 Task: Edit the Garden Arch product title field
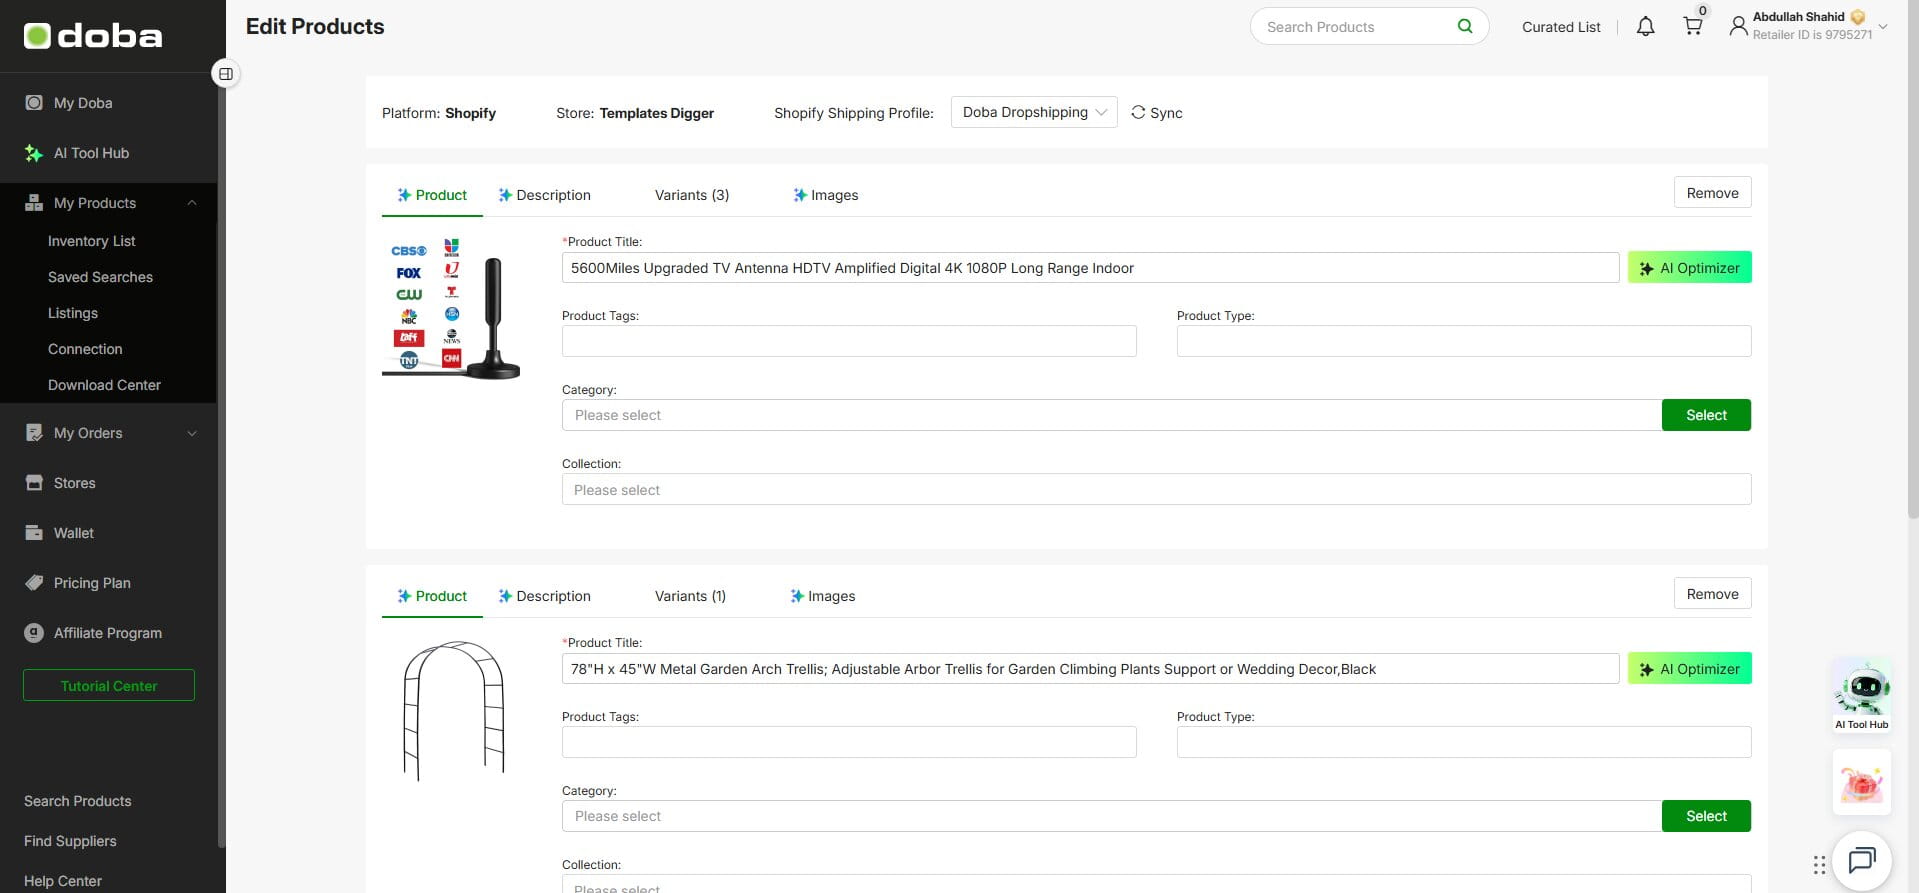tap(1090, 669)
